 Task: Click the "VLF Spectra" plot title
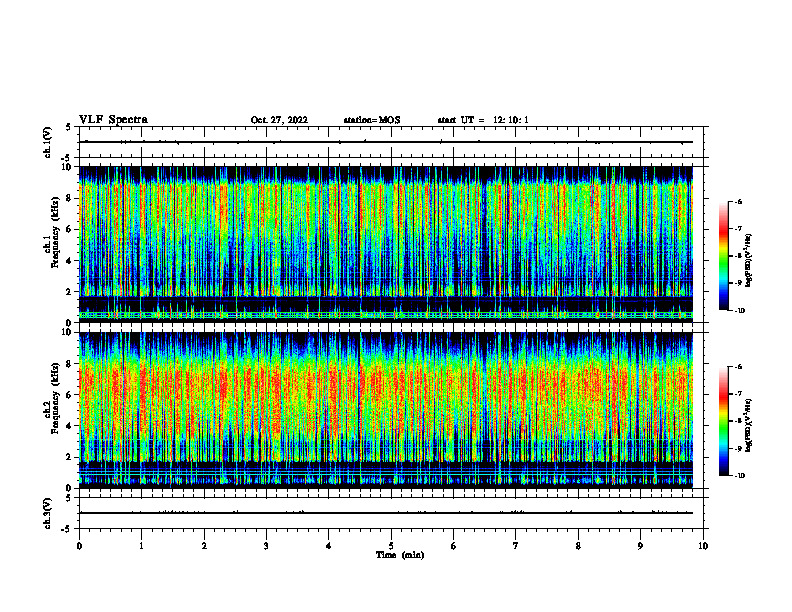(x=113, y=120)
